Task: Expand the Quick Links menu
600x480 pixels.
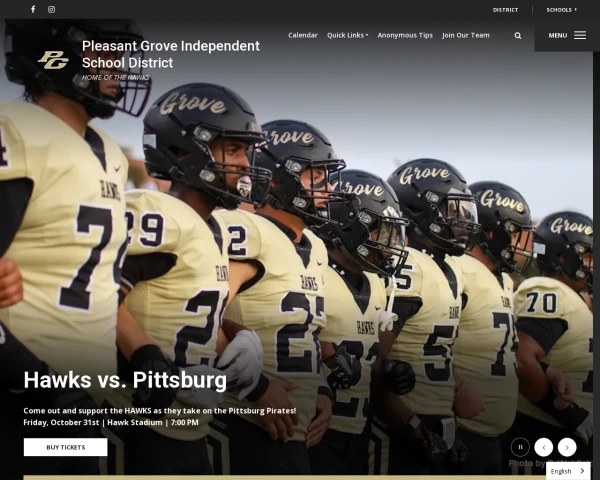Action: click(347, 35)
